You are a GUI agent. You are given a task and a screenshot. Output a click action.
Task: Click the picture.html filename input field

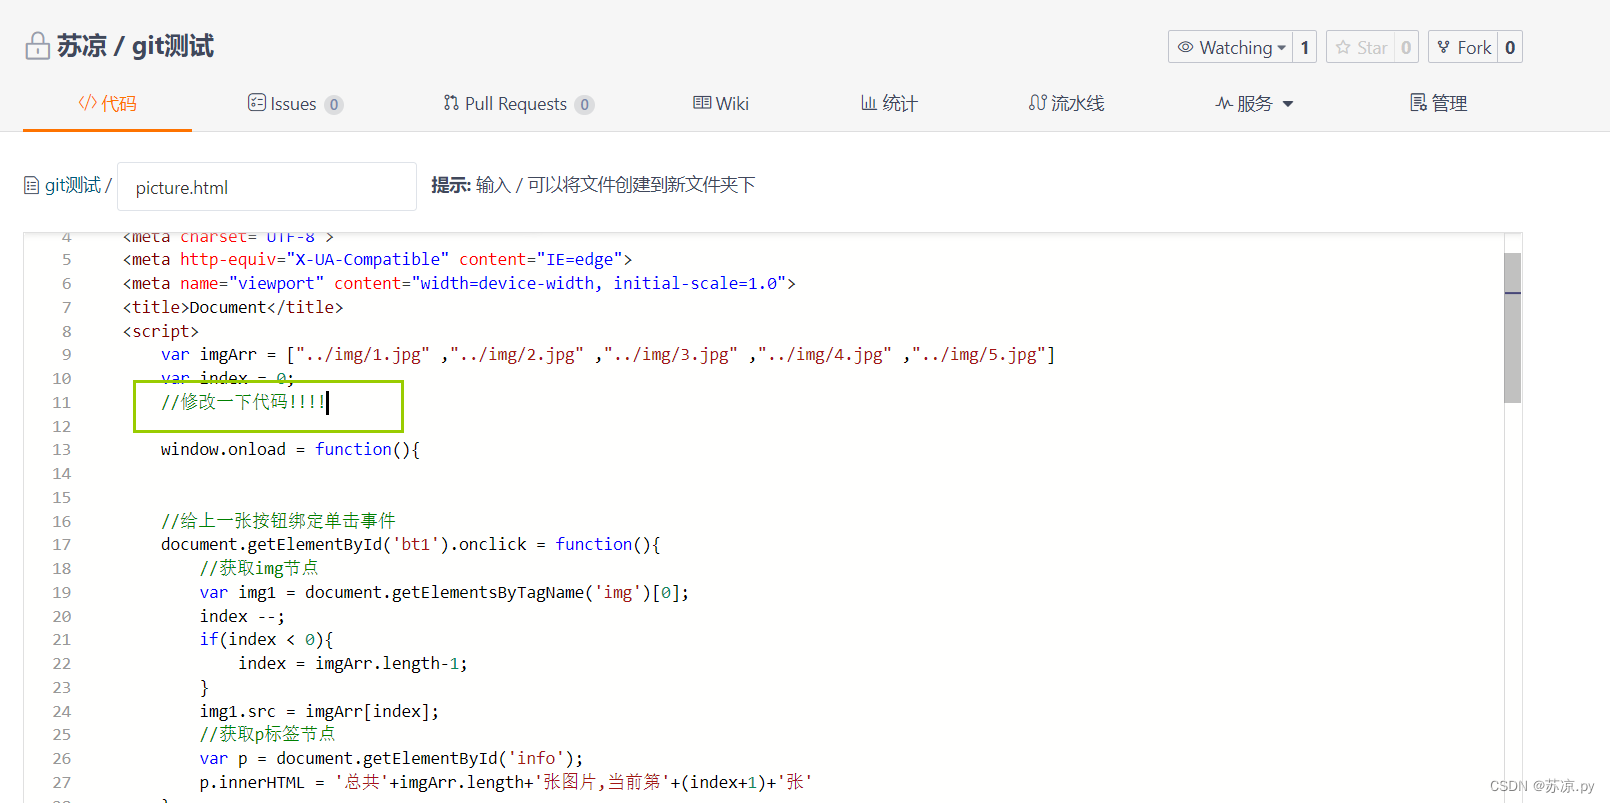click(267, 187)
